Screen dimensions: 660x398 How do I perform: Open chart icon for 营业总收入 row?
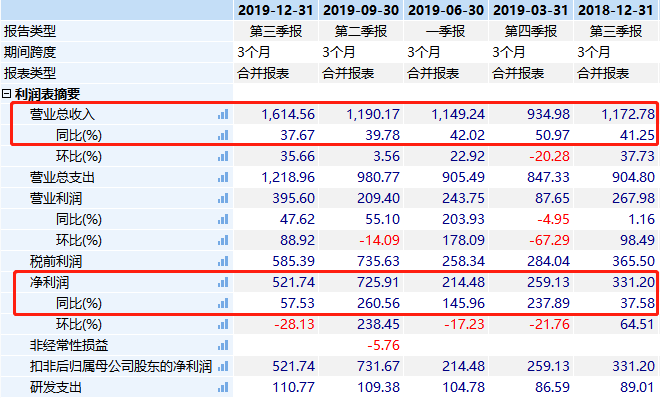pos(223,114)
